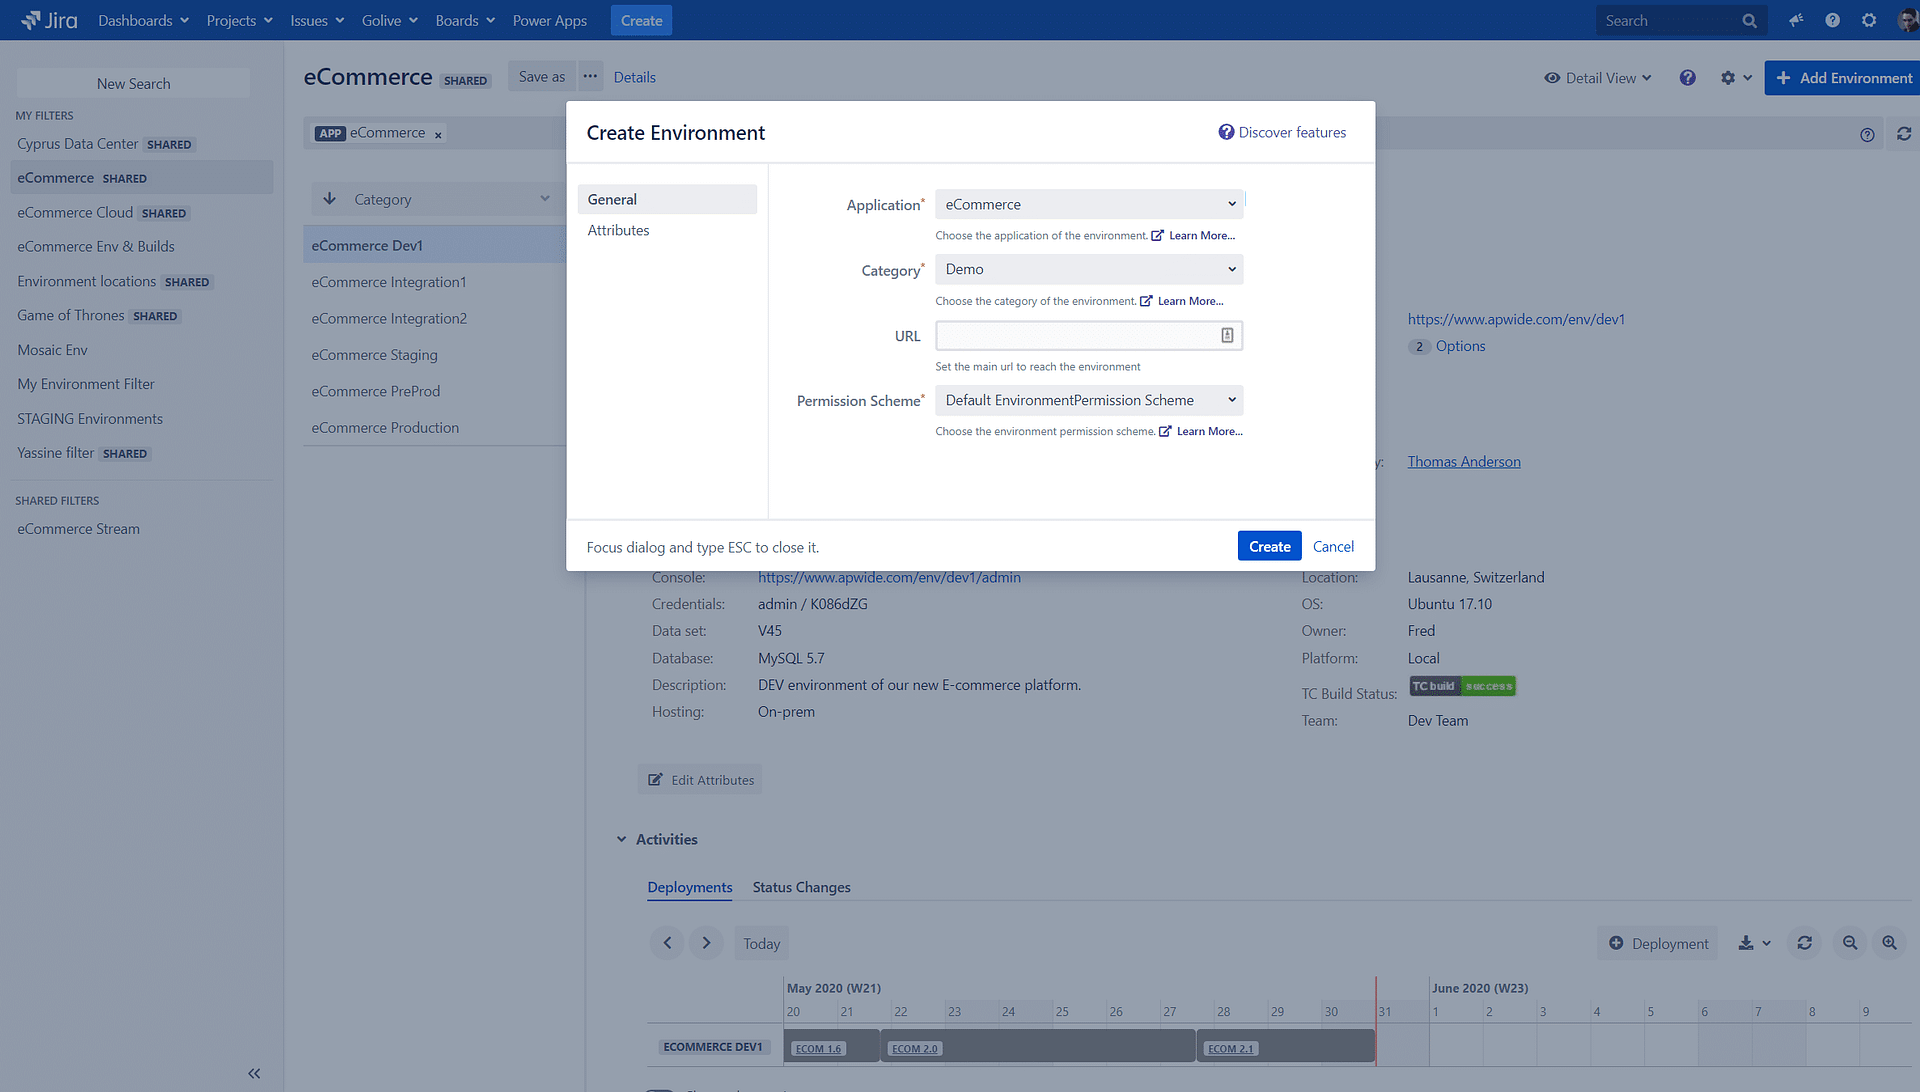This screenshot has height=1092, width=1920.
Task: Toggle the Category column sort direction
Action: [x=329, y=198]
